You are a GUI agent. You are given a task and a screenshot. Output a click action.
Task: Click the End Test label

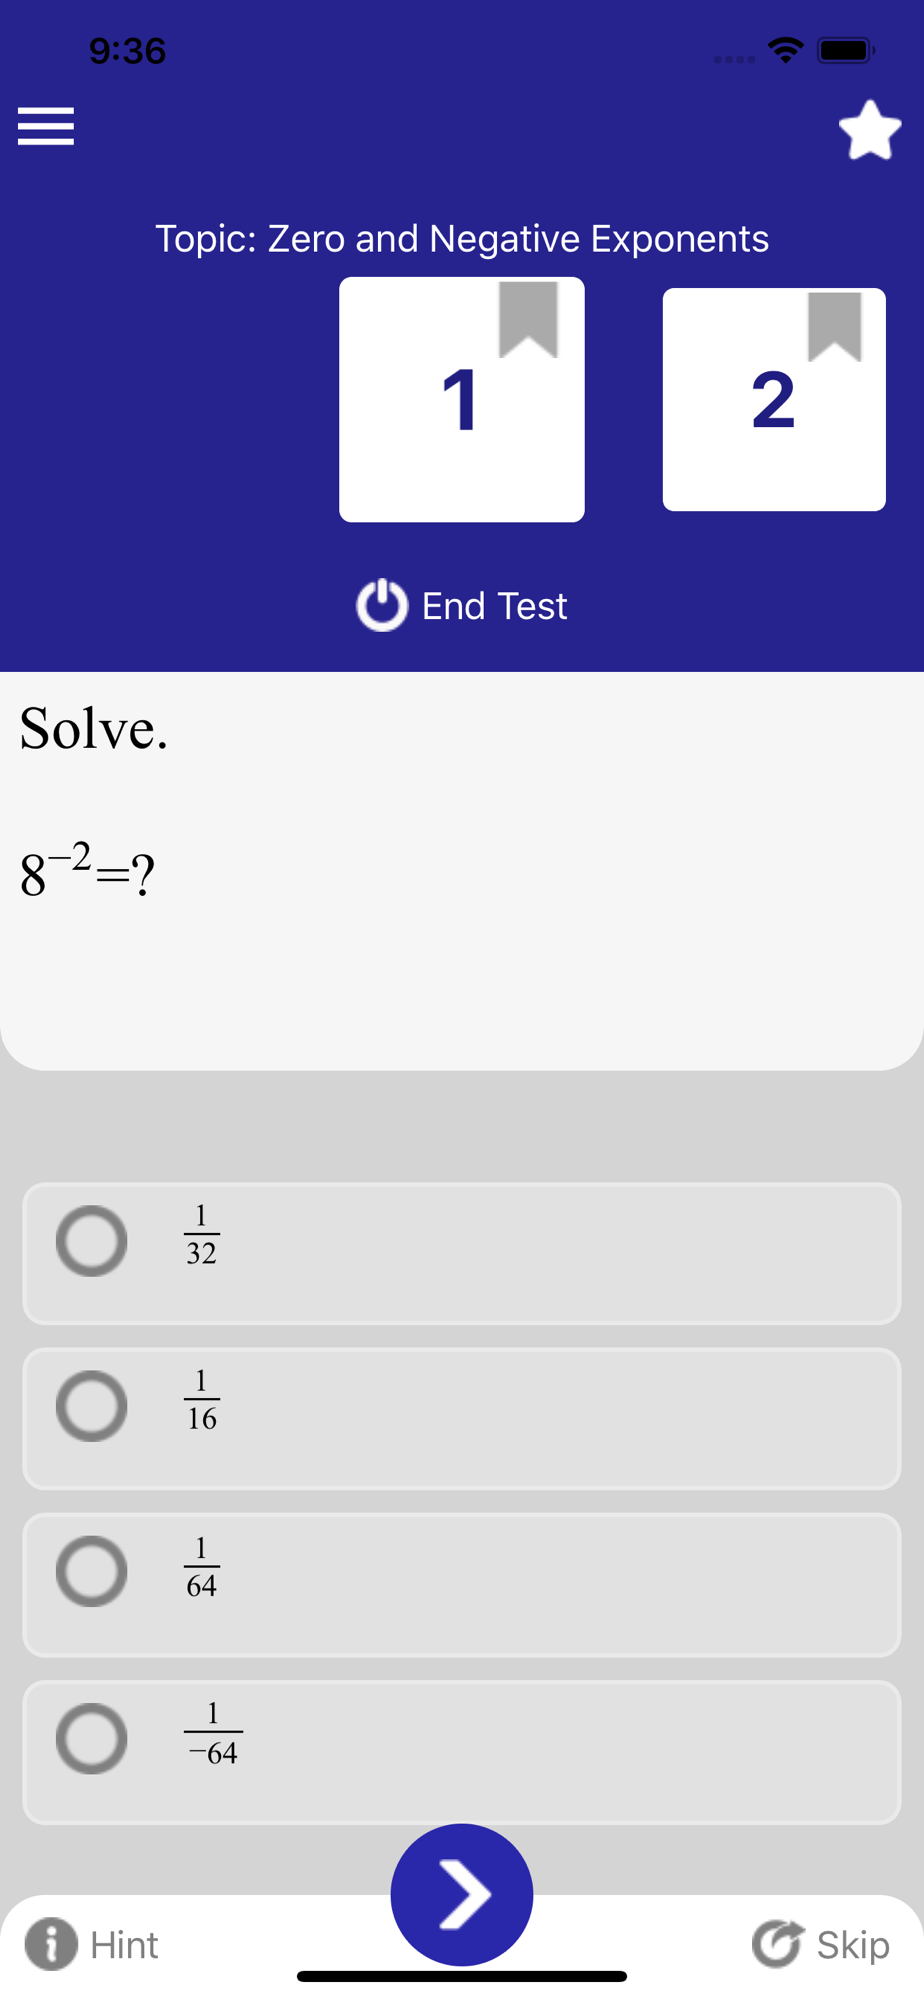pos(494,606)
